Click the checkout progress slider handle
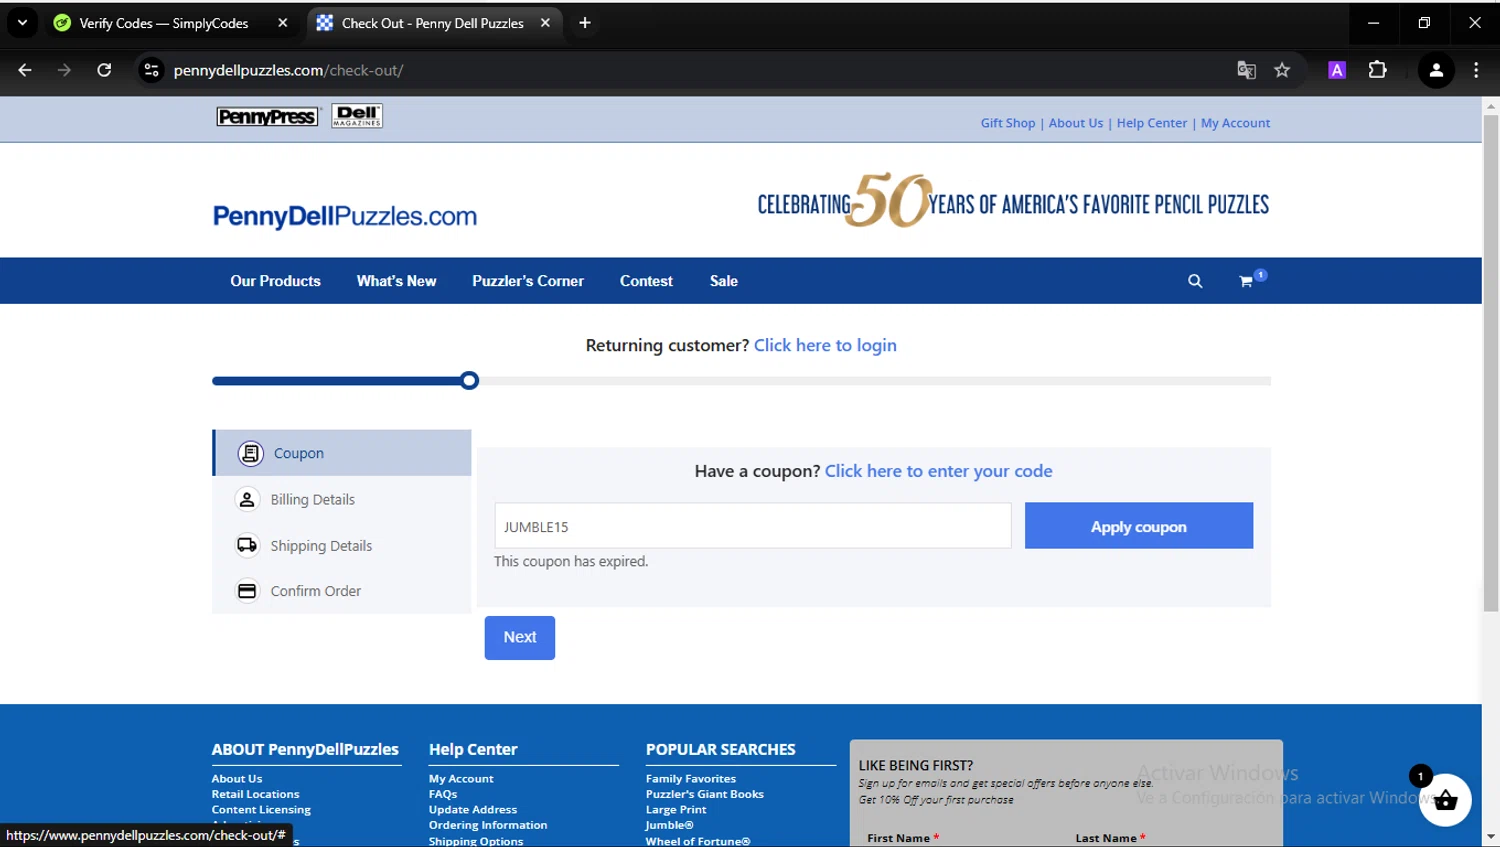The image size is (1500, 847). click(x=469, y=380)
